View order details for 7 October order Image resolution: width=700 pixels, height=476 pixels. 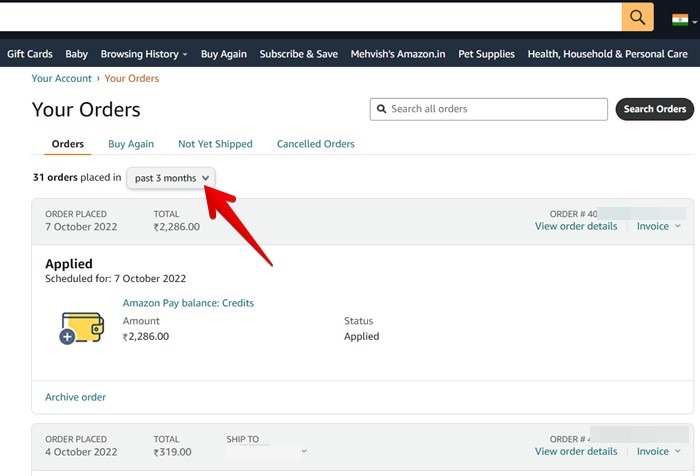pyautogui.click(x=576, y=226)
